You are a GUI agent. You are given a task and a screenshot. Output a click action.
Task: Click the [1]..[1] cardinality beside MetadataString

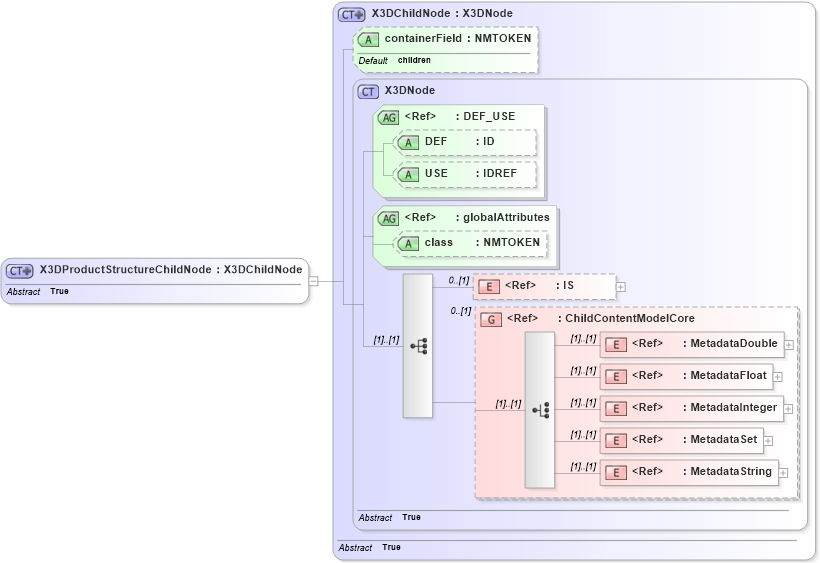(583, 467)
